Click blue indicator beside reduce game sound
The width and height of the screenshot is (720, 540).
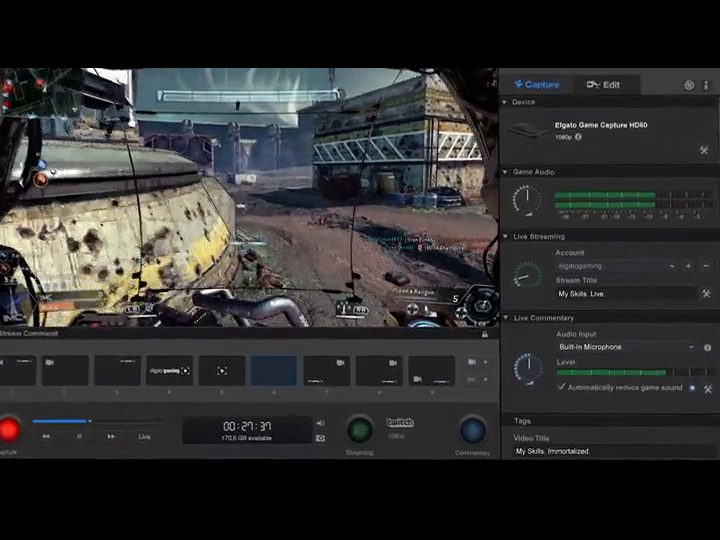click(x=692, y=388)
